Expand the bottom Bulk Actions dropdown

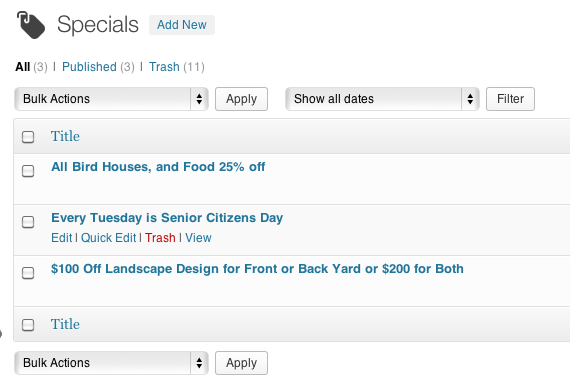[x=111, y=363]
